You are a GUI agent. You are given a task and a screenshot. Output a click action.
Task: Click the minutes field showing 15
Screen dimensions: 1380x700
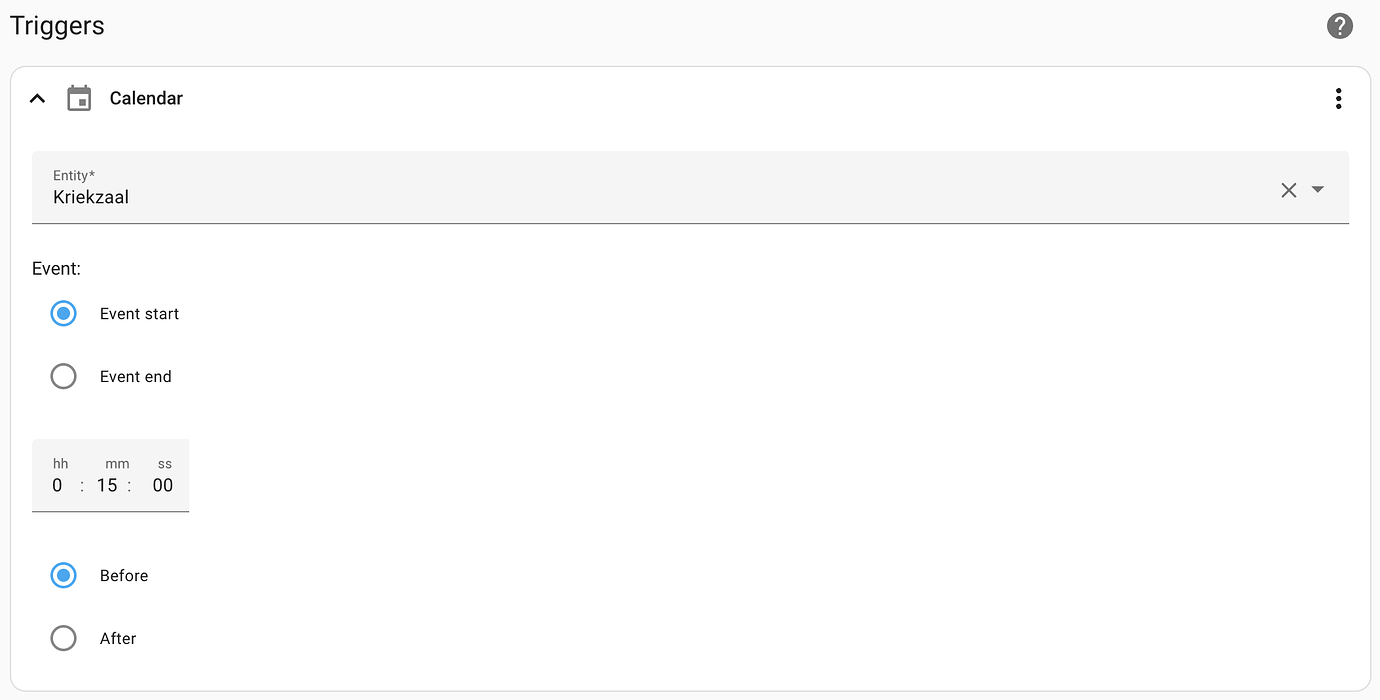click(x=107, y=485)
